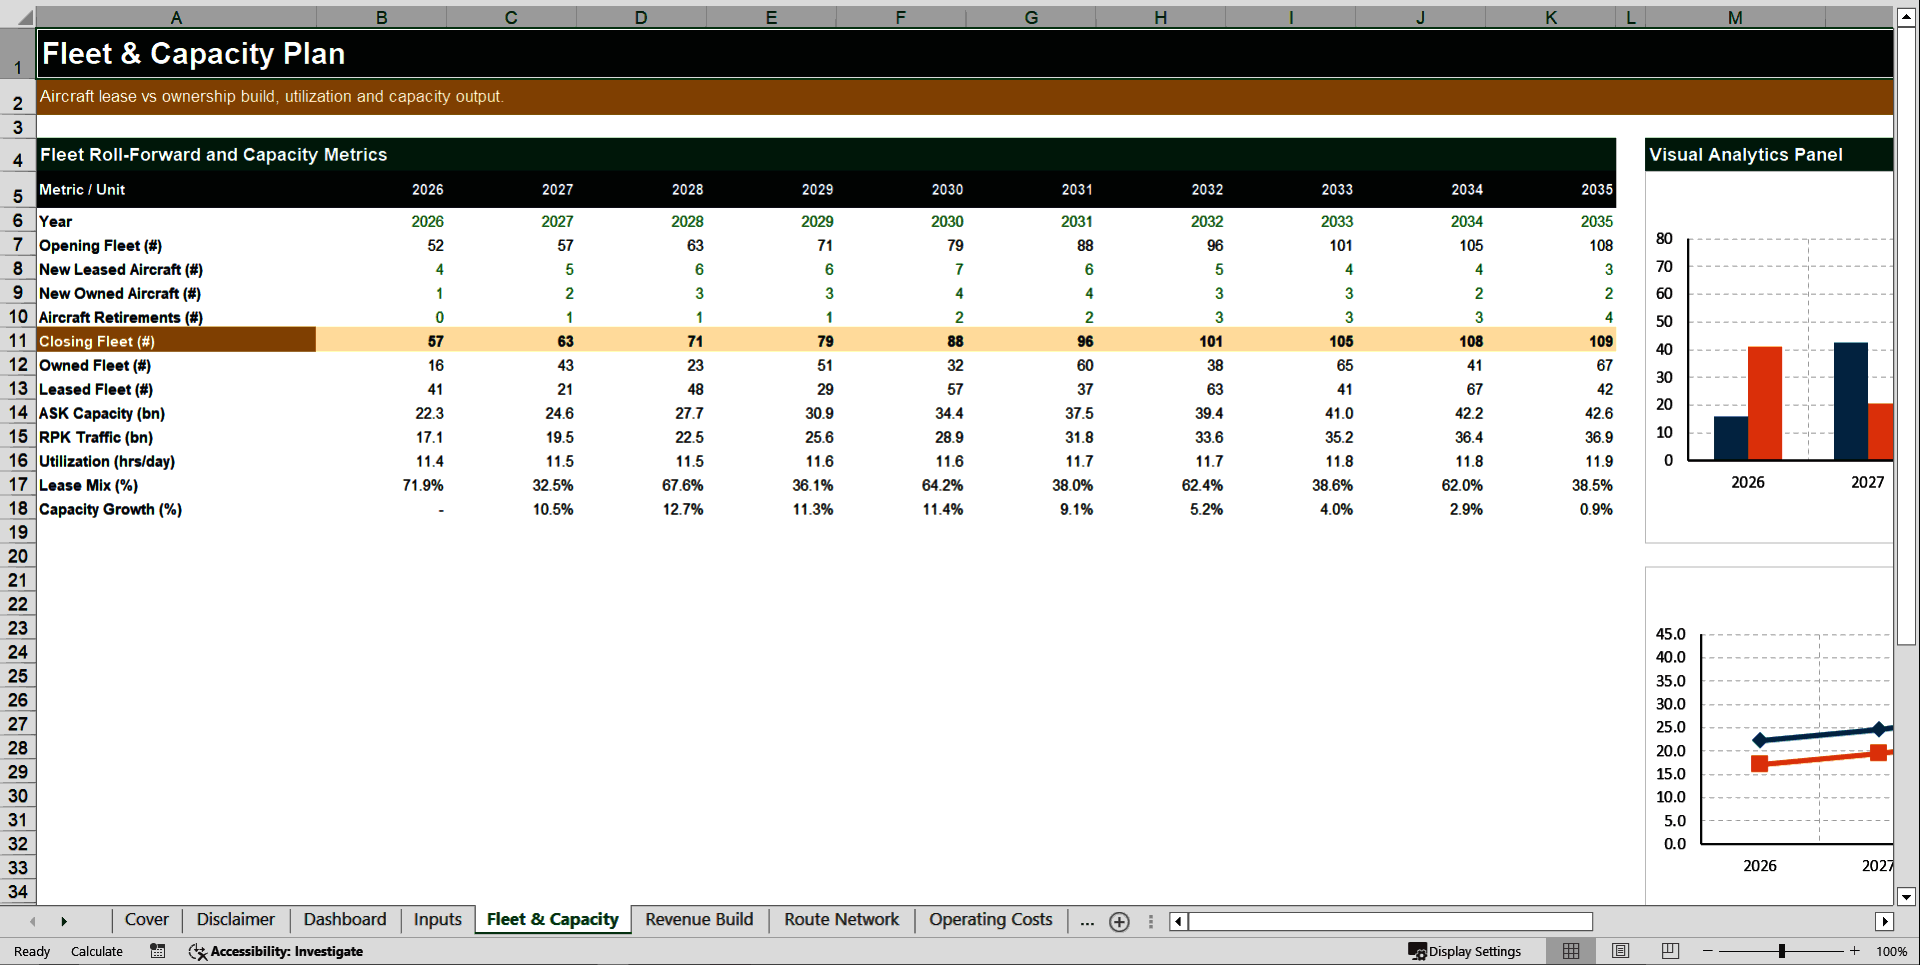Add a new sheet with plus icon

point(1119,922)
